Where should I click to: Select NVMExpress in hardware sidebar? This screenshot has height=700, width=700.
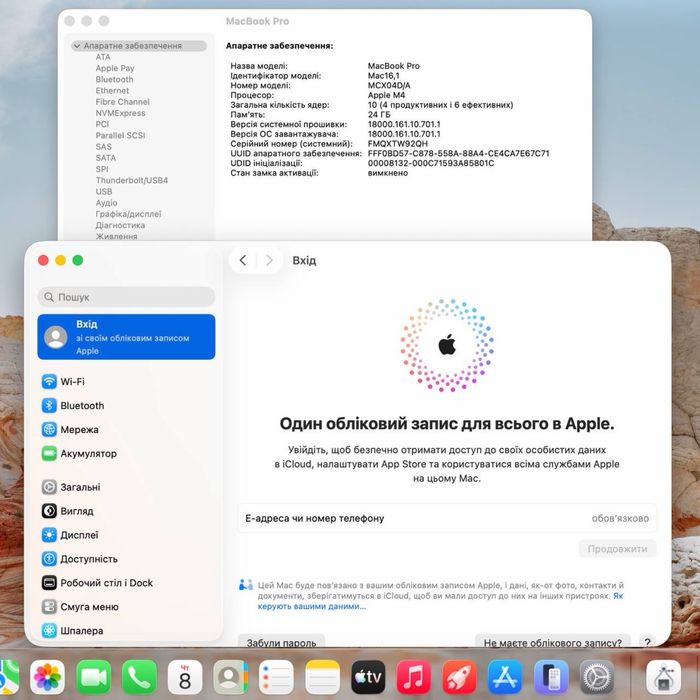121,113
